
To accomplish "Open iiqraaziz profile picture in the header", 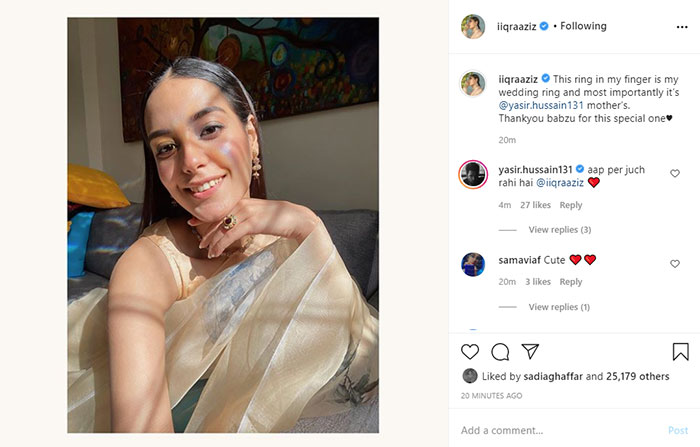I will (473, 26).
